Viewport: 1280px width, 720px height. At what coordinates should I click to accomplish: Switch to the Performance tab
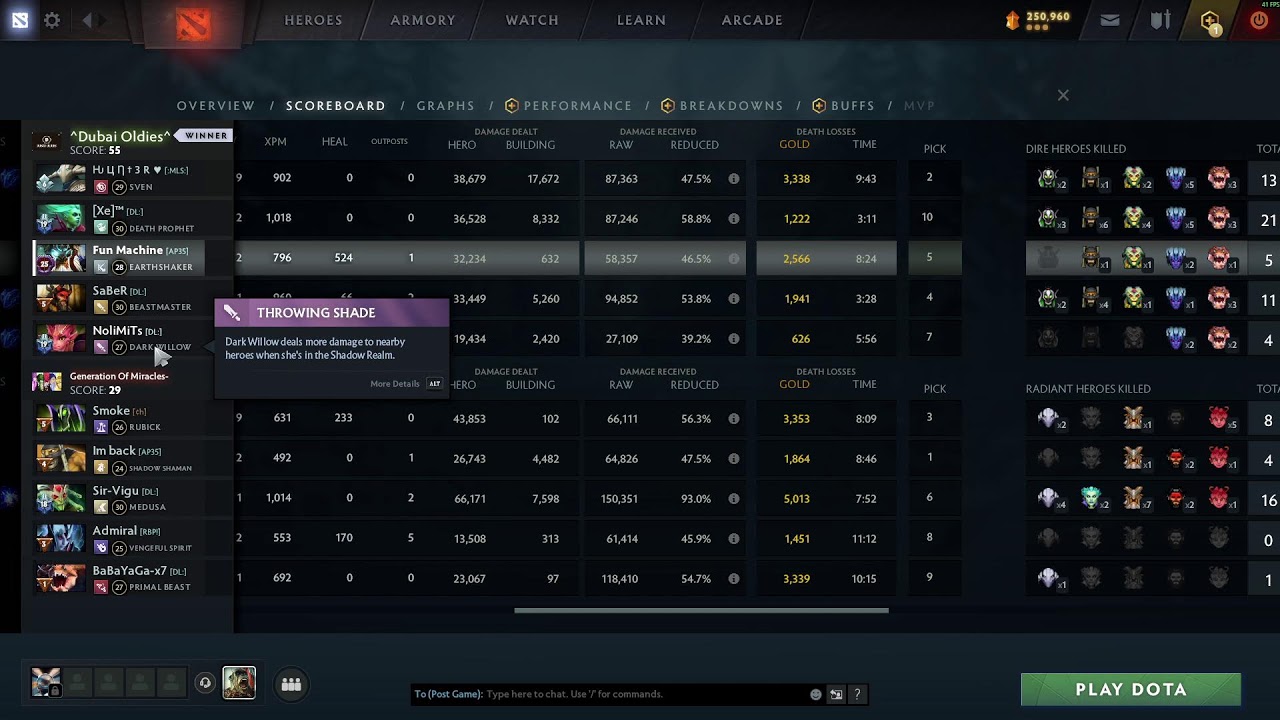coord(569,106)
